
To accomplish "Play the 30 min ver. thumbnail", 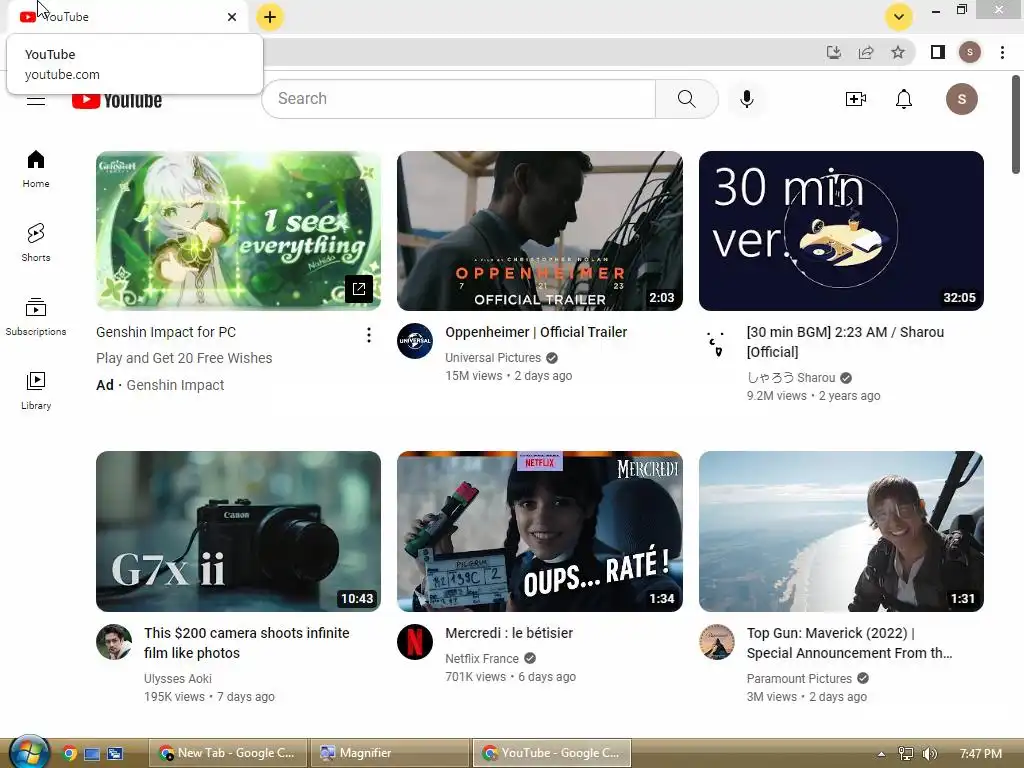I will pyautogui.click(x=841, y=231).
